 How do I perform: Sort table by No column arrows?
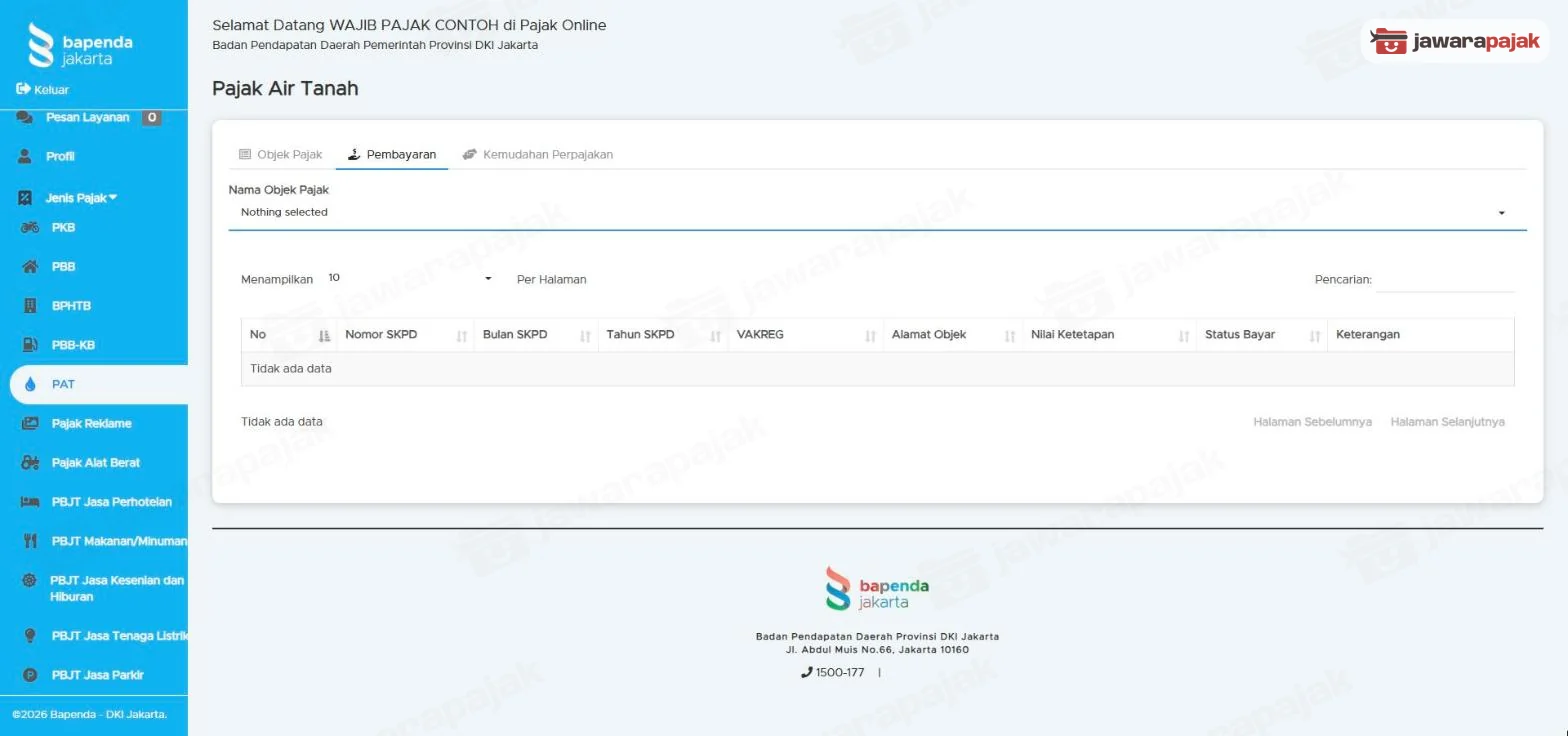[324, 336]
